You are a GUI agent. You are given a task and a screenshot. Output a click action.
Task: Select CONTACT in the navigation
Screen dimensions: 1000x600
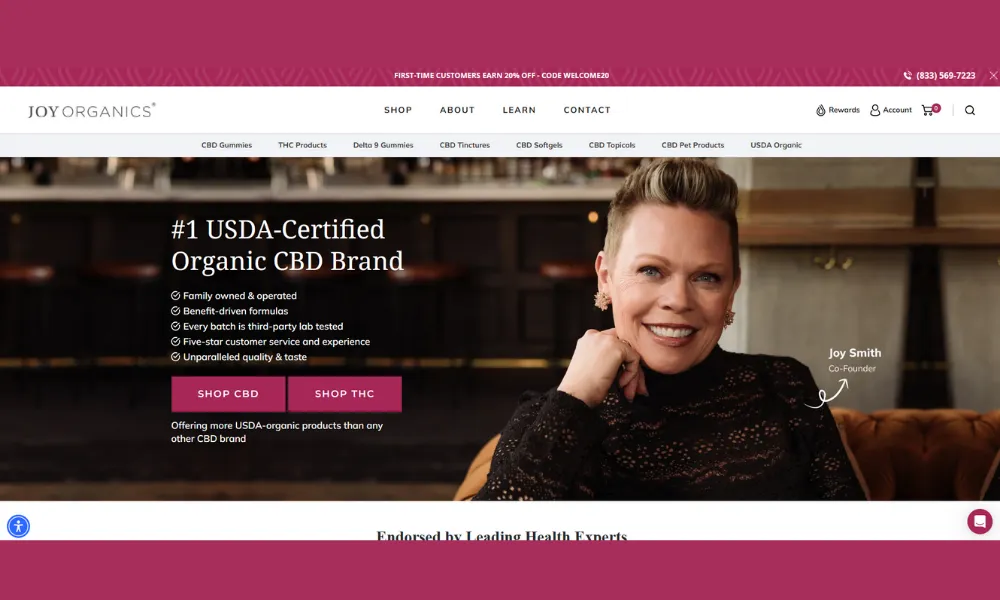coord(587,110)
